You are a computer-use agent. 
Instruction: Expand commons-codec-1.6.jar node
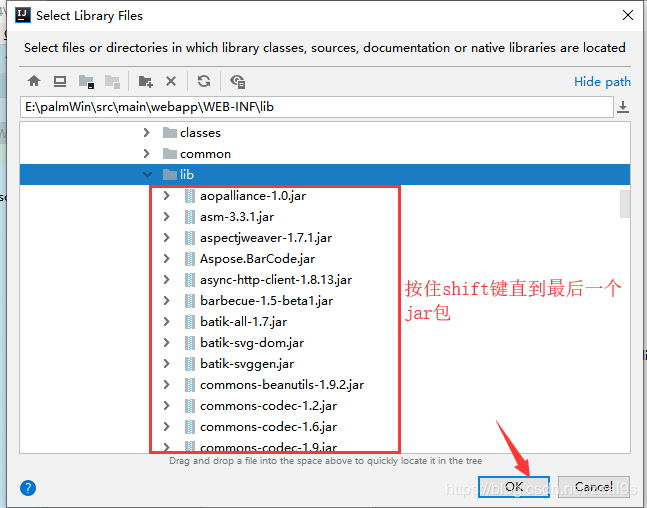(x=166, y=427)
